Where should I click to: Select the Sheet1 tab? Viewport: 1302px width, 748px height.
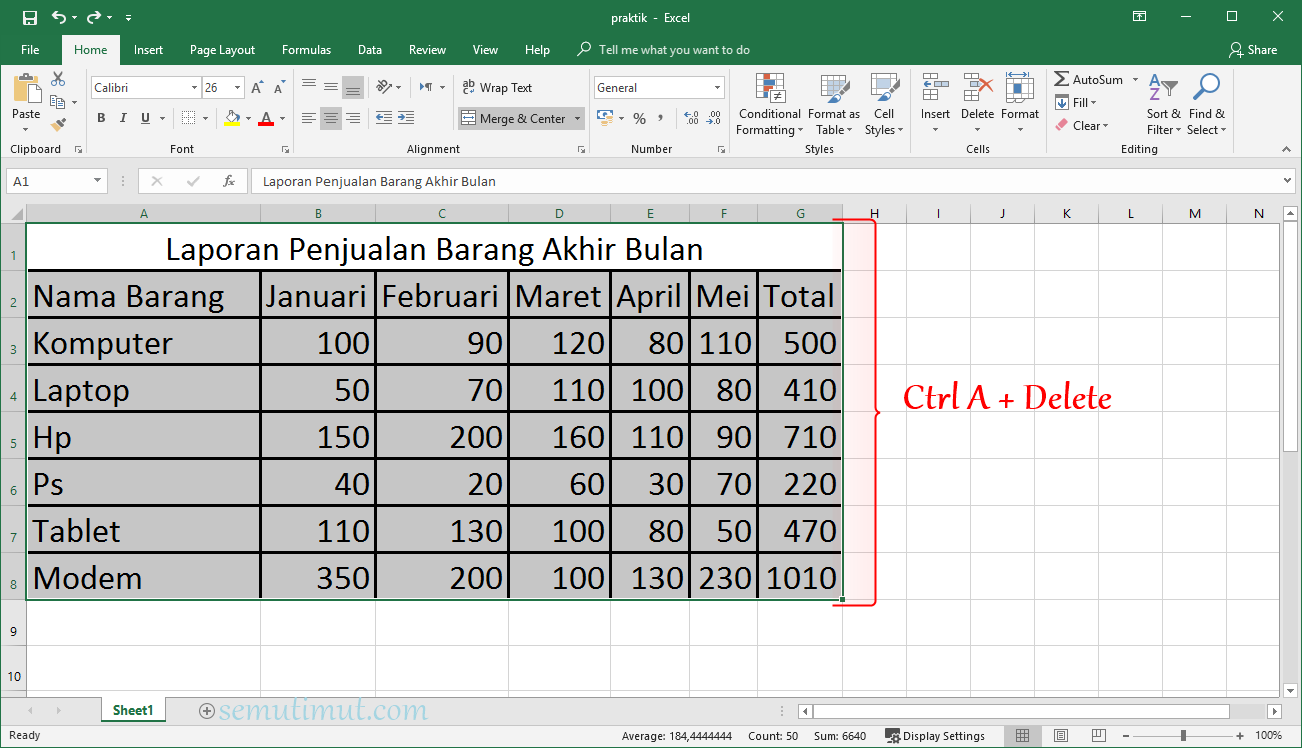pos(133,711)
